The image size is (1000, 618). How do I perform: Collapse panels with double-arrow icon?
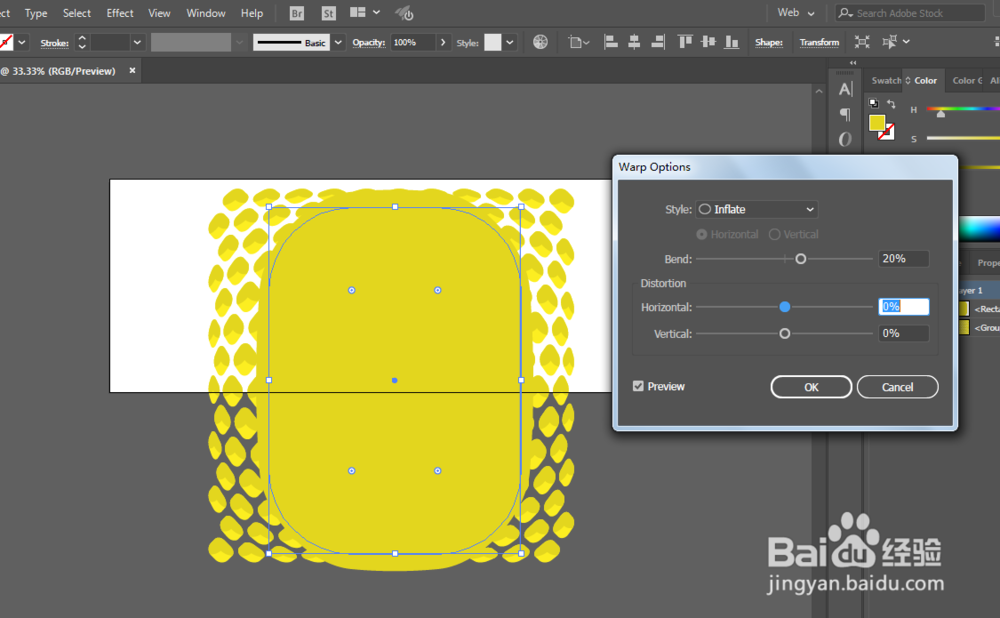[853, 63]
